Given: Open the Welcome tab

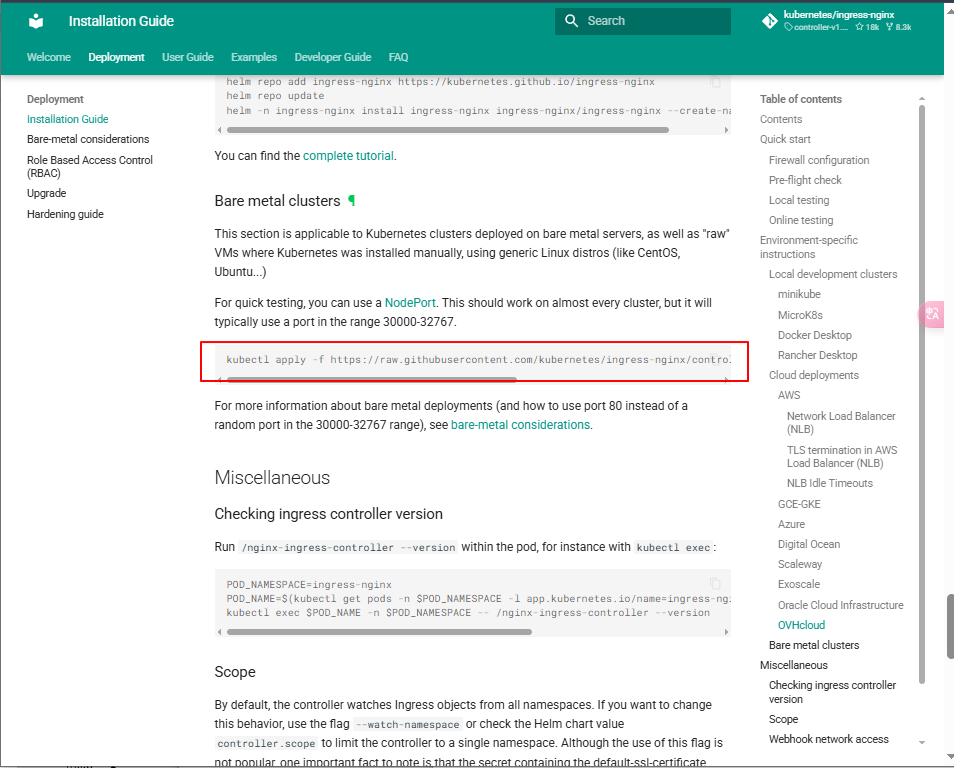Looking at the screenshot, I should point(49,57).
